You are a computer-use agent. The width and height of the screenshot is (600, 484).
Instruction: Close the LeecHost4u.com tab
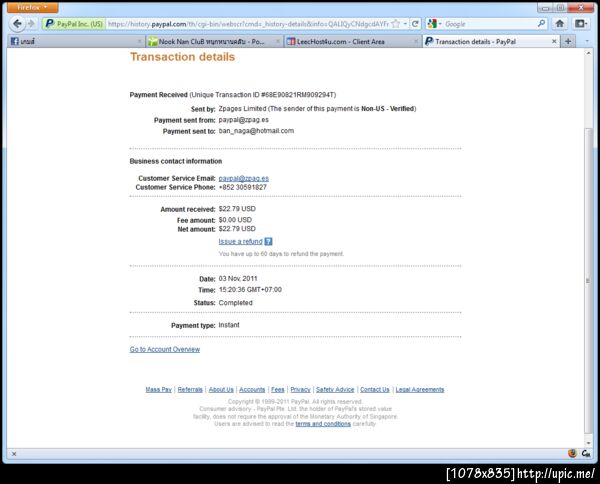point(416,41)
